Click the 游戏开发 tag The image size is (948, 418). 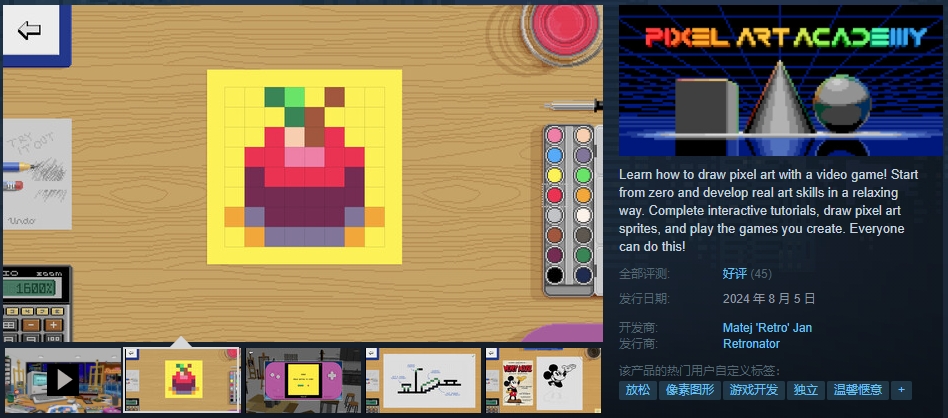pos(754,390)
